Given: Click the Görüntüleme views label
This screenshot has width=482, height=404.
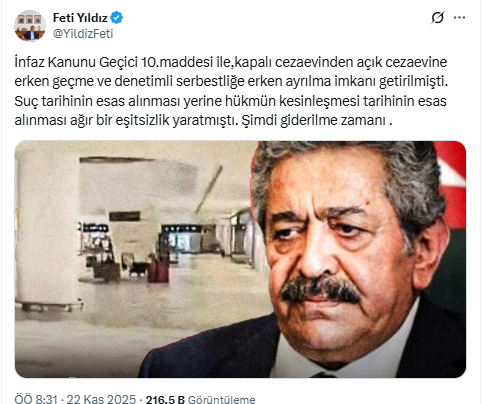Looking at the screenshot, I should 222,399.
